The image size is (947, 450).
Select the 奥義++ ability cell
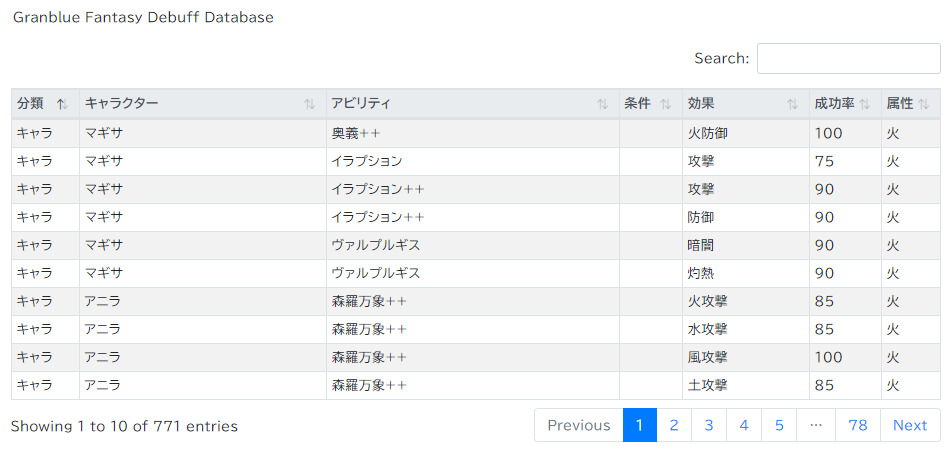473,133
